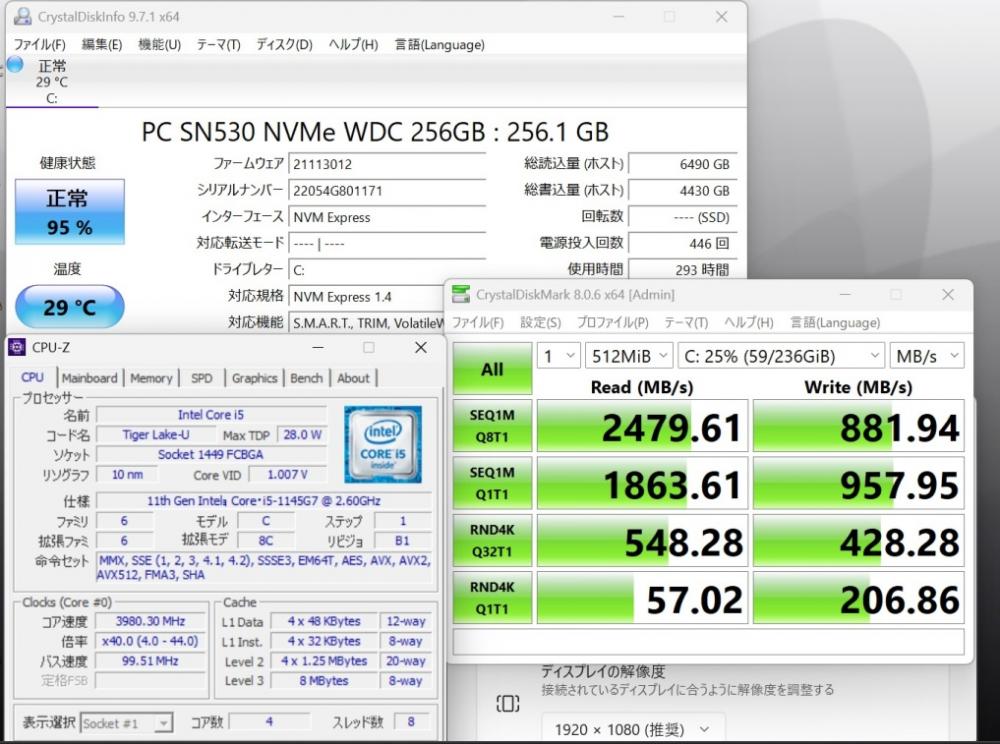Click core speed value 3980.30 MHz

(150, 621)
